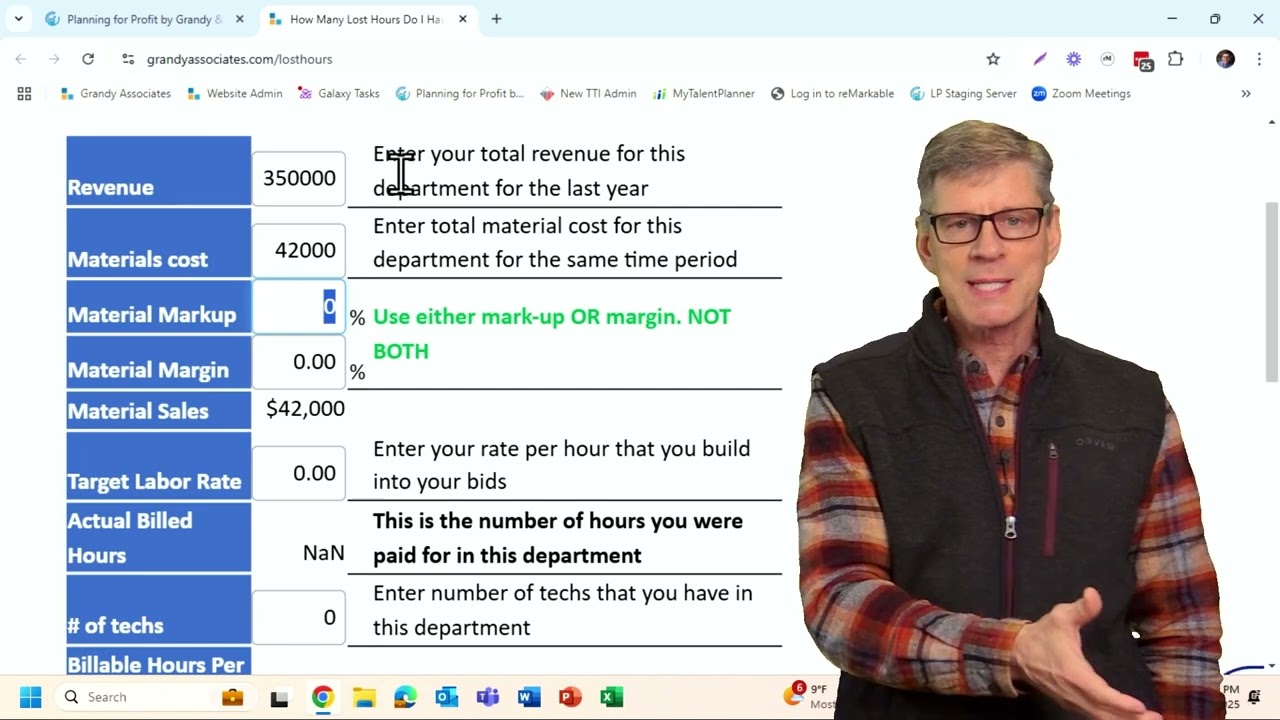Screen dimensions: 1280x720
Task: Open Website Admin bookmark
Action: [x=235, y=93]
